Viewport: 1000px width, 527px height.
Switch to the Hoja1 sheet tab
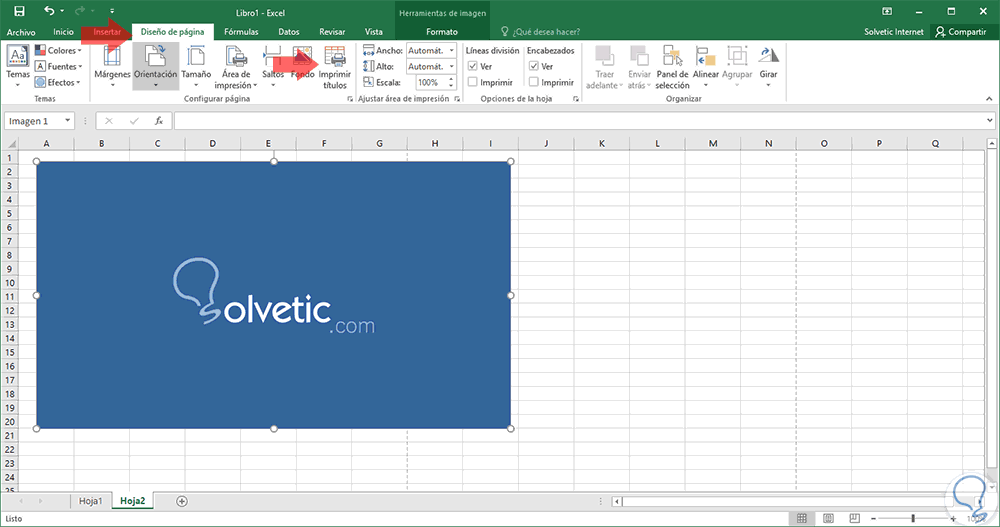[x=91, y=501]
